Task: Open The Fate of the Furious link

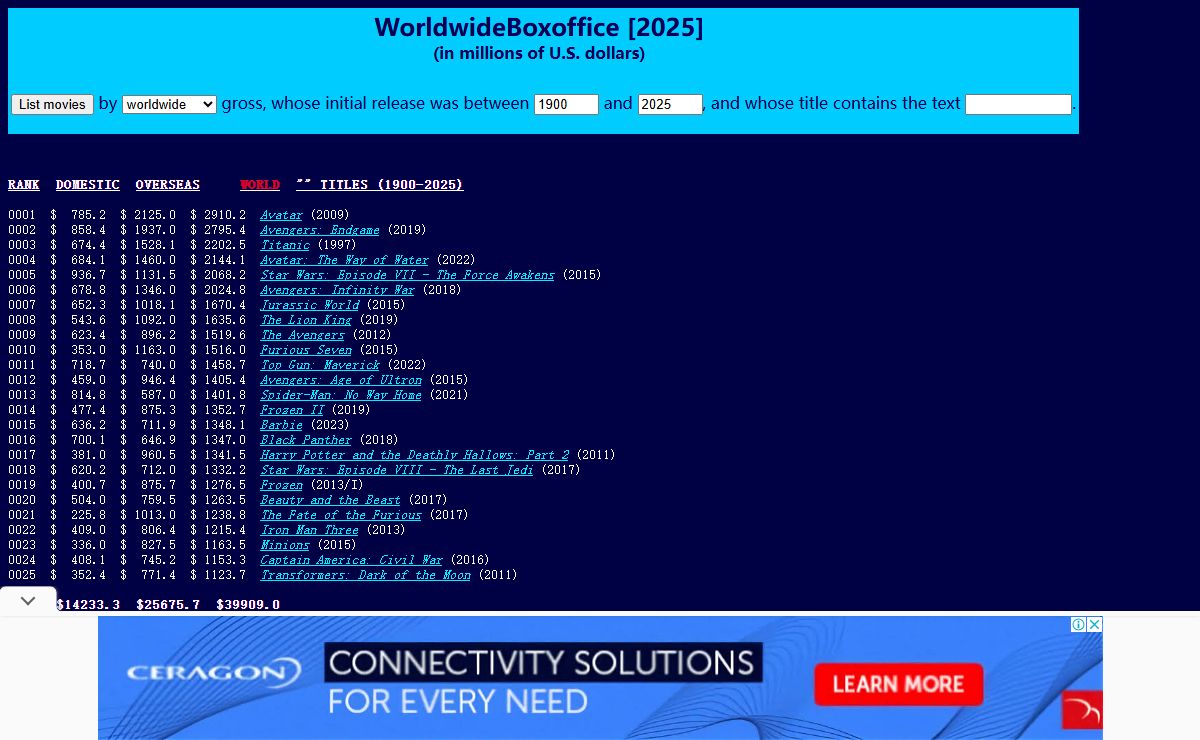Action: click(341, 515)
